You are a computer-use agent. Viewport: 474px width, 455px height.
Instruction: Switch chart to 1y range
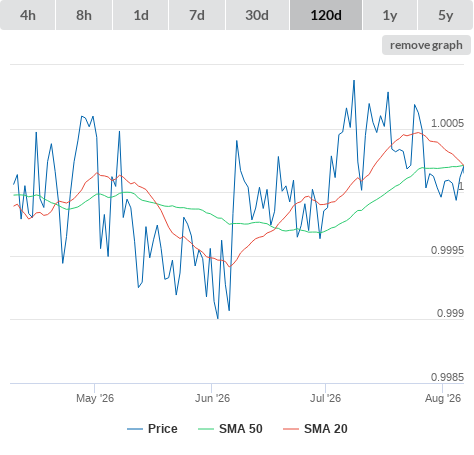click(390, 15)
